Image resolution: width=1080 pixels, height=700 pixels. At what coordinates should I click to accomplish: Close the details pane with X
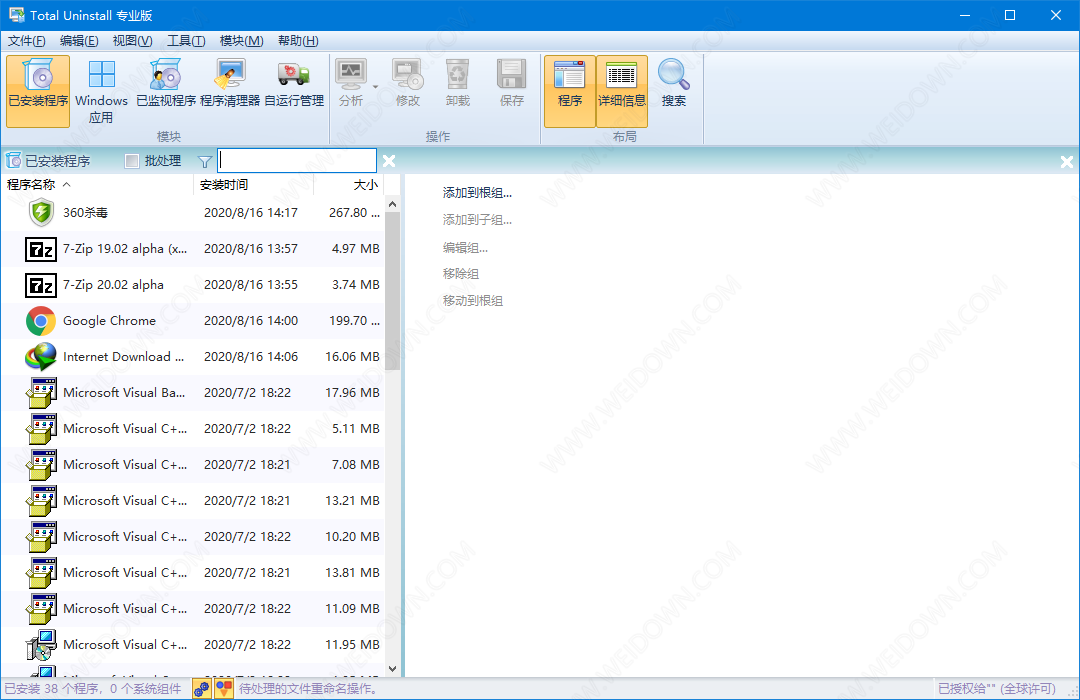click(x=1067, y=162)
